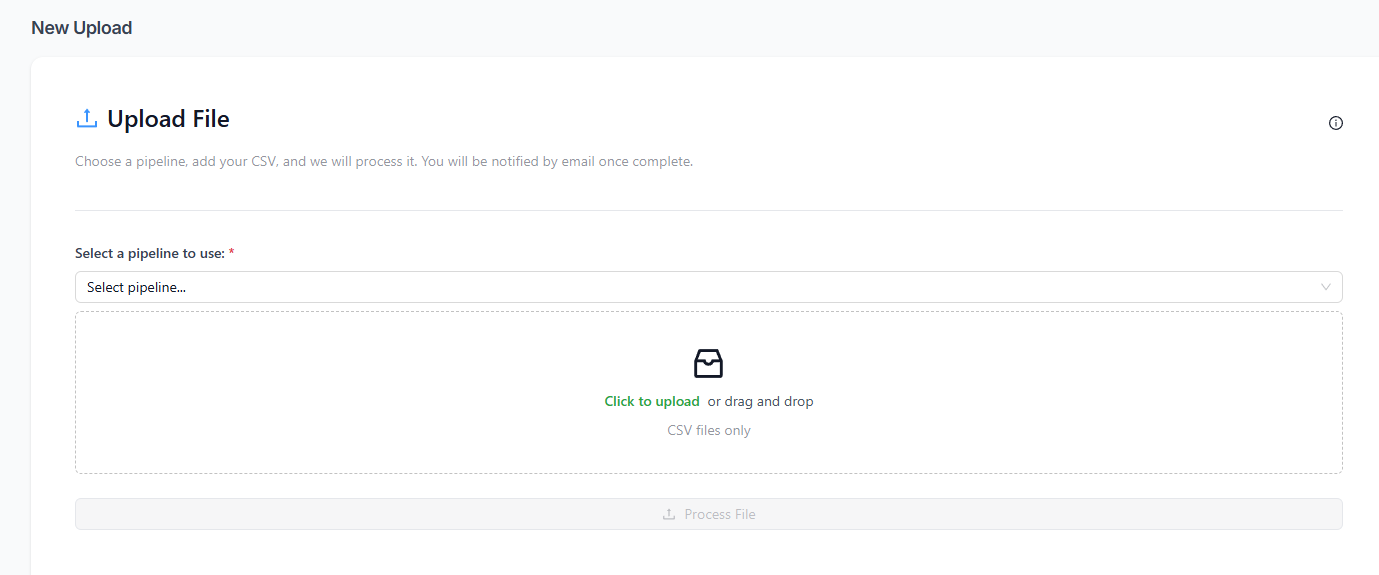This screenshot has width=1379, height=575.
Task: Open the Select pipeline... combo box
Action: pyautogui.click(x=708, y=287)
